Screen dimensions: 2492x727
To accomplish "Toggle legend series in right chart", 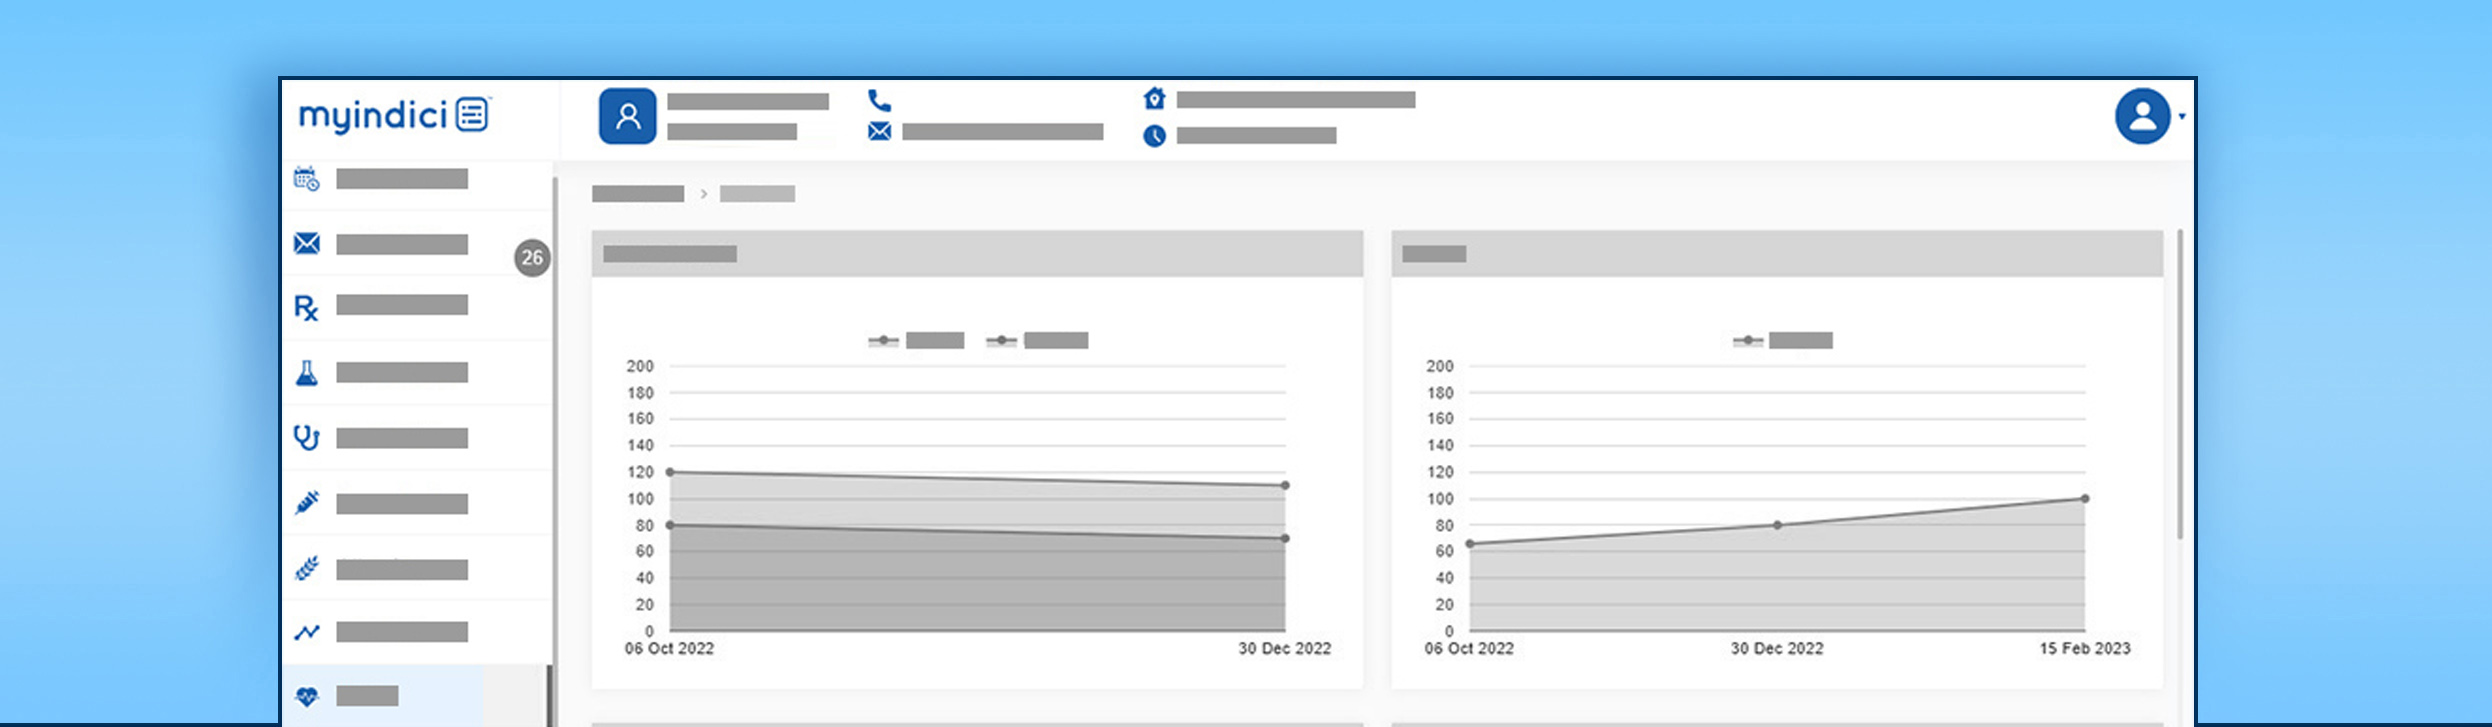I will 1783,340.
